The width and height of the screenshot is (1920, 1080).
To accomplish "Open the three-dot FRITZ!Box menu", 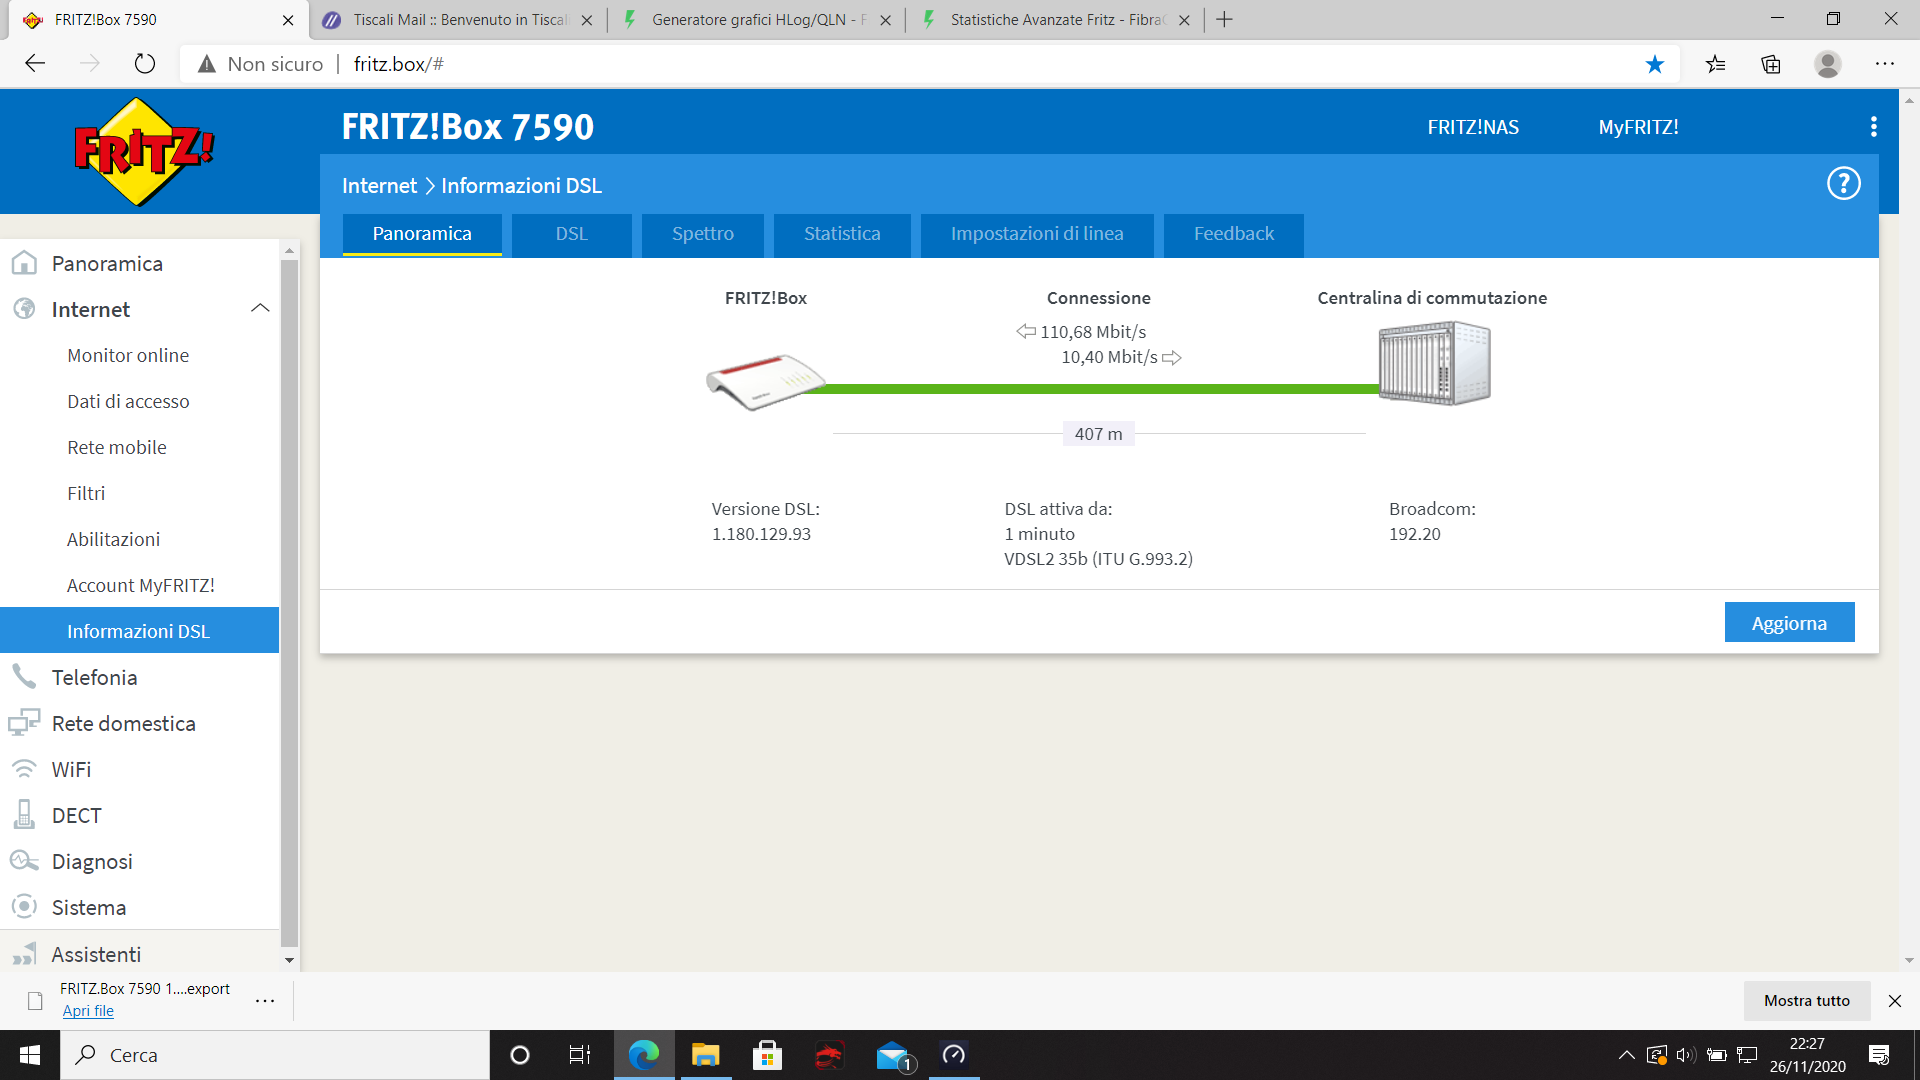I will click(x=1873, y=127).
